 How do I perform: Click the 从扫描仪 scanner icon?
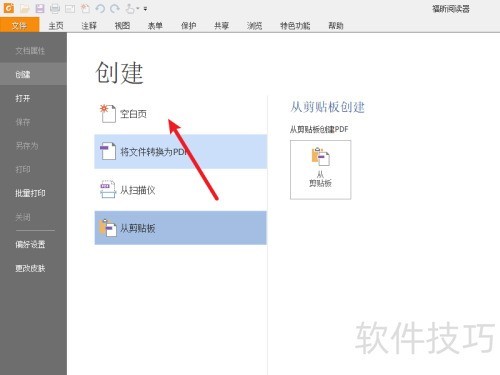pyautogui.click(x=108, y=189)
